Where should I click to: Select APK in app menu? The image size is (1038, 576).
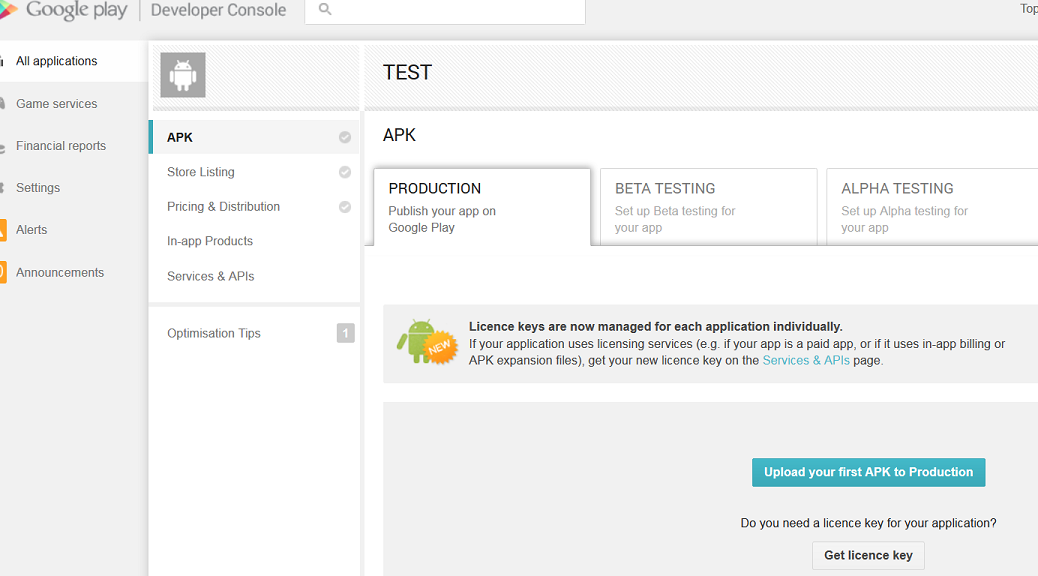point(255,137)
